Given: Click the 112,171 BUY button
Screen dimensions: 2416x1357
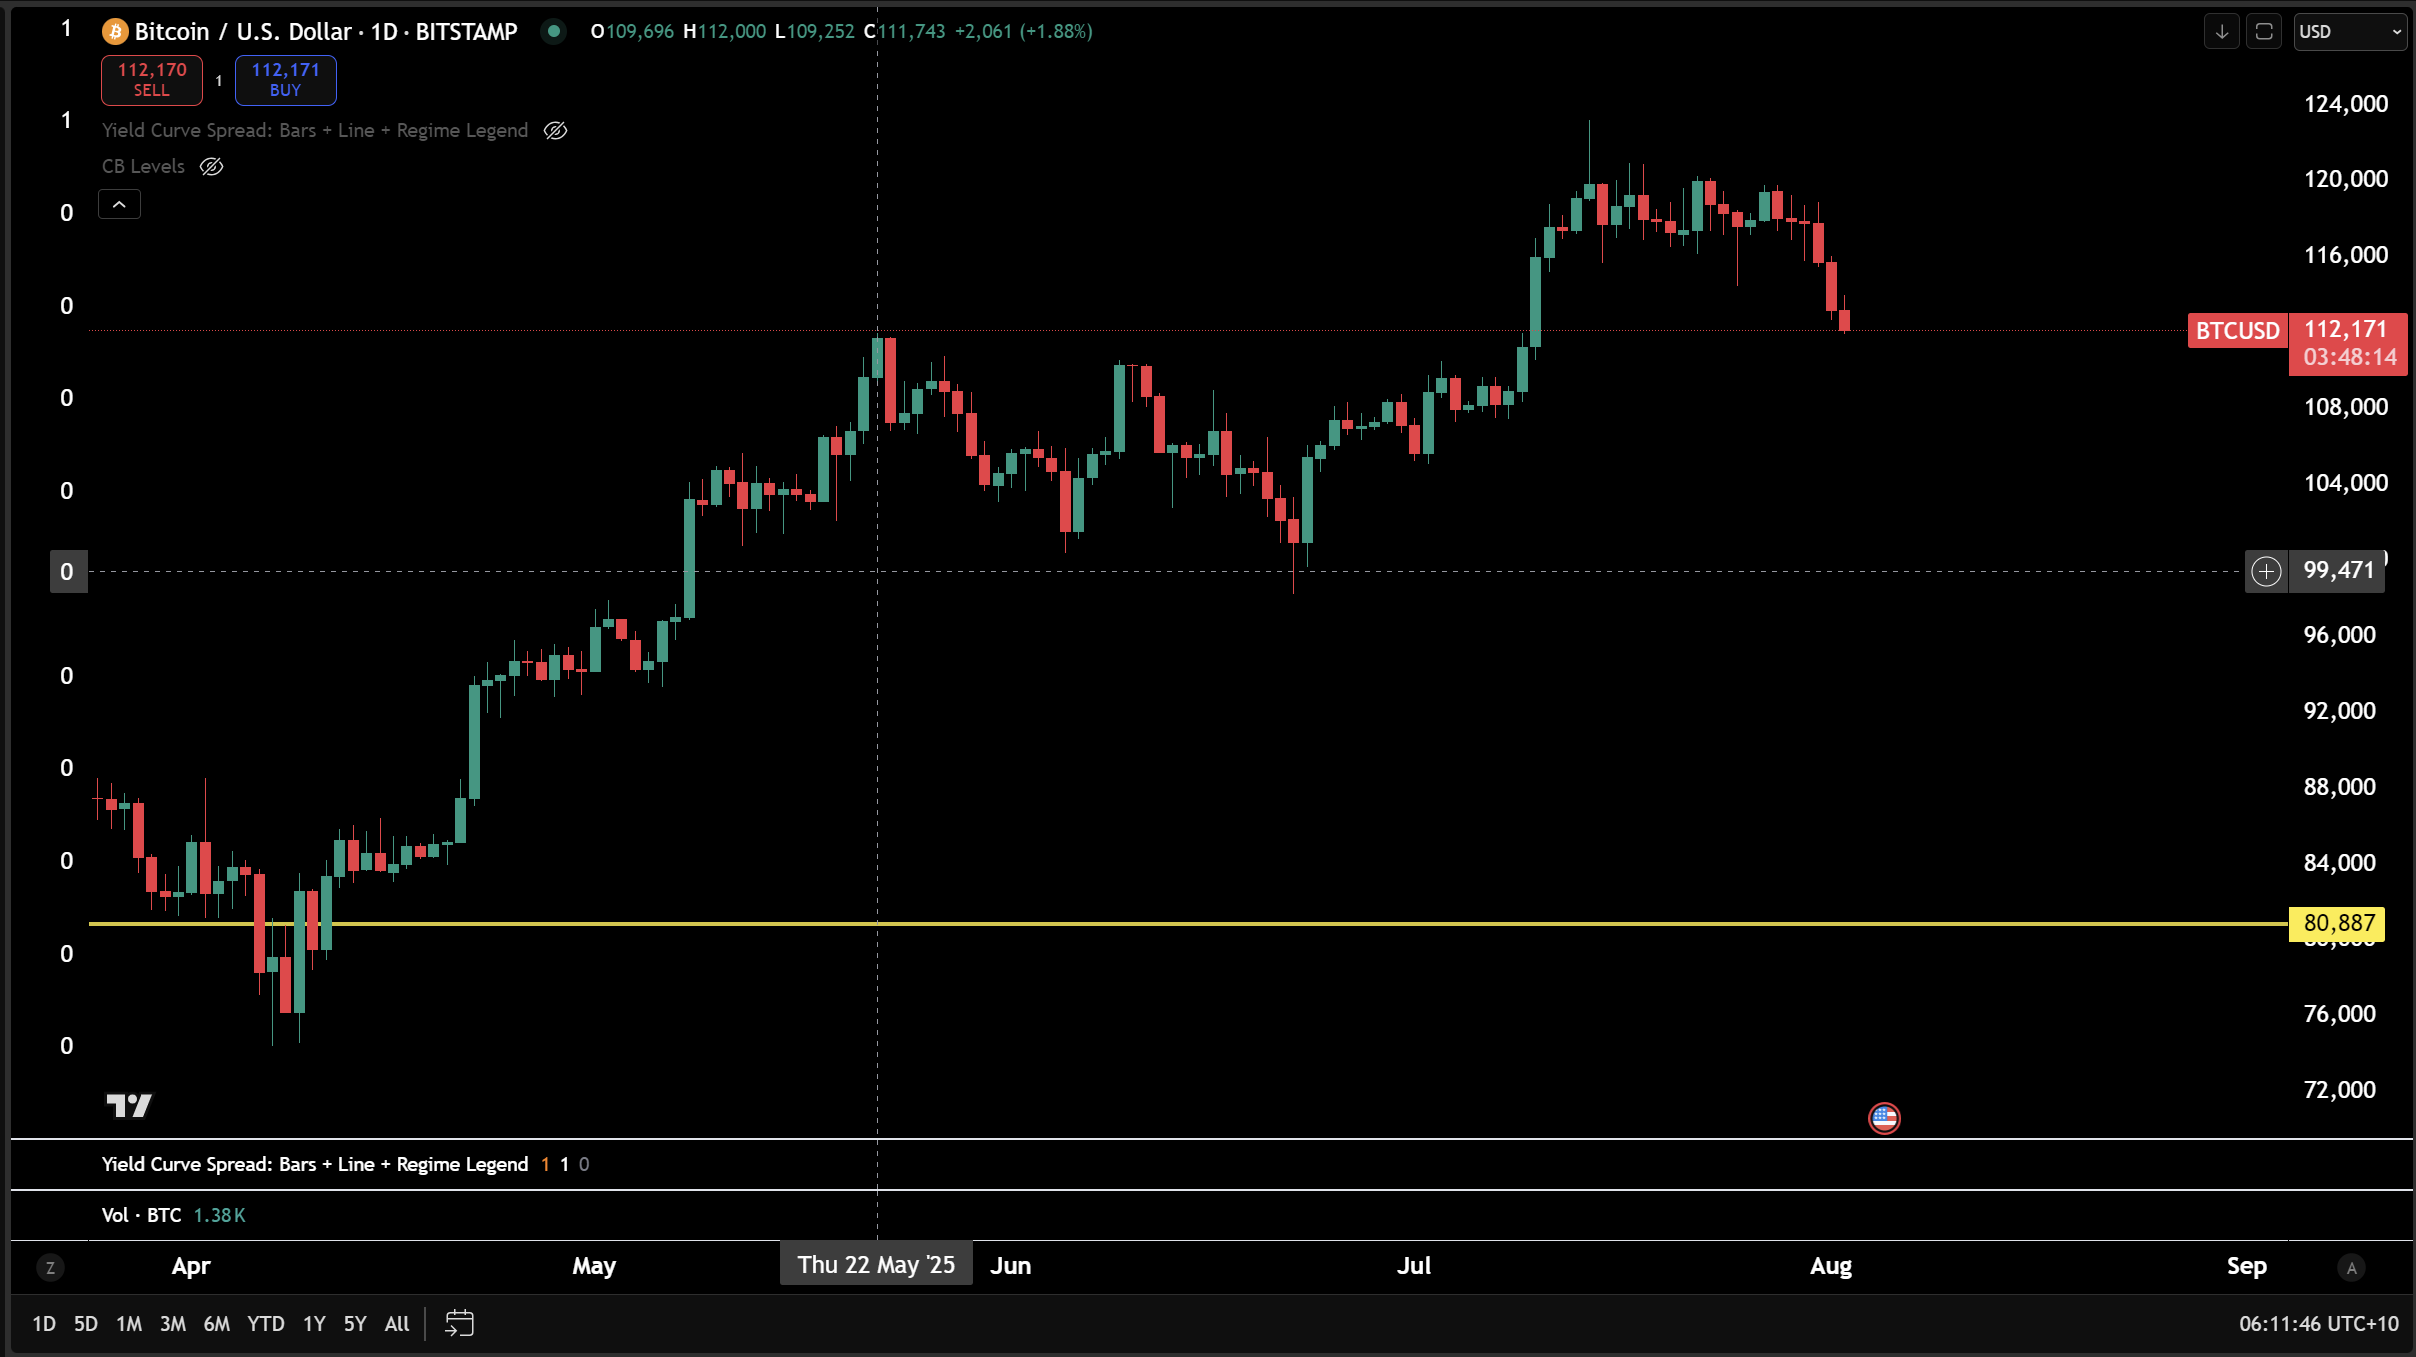Looking at the screenshot, I should click(285, 80).
